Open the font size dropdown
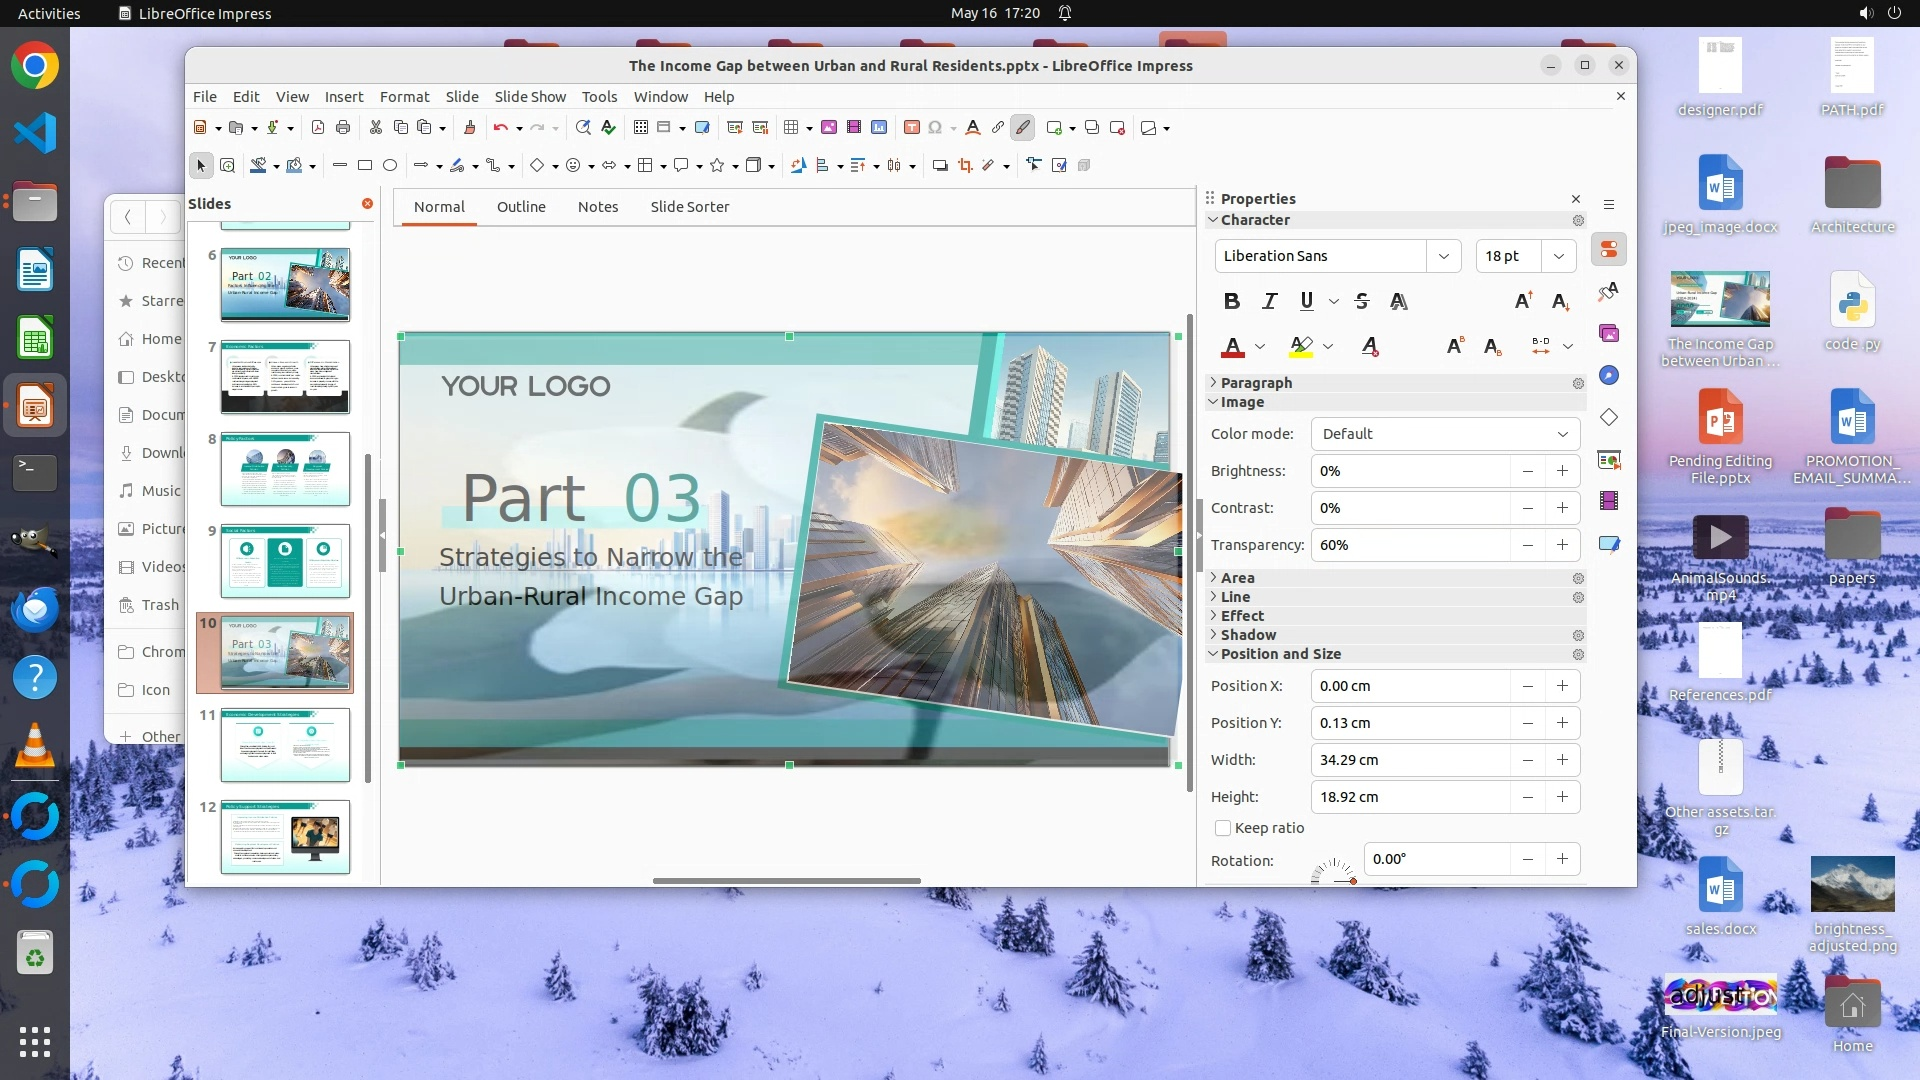The image size is (1920, 1080). point(1558,256)
